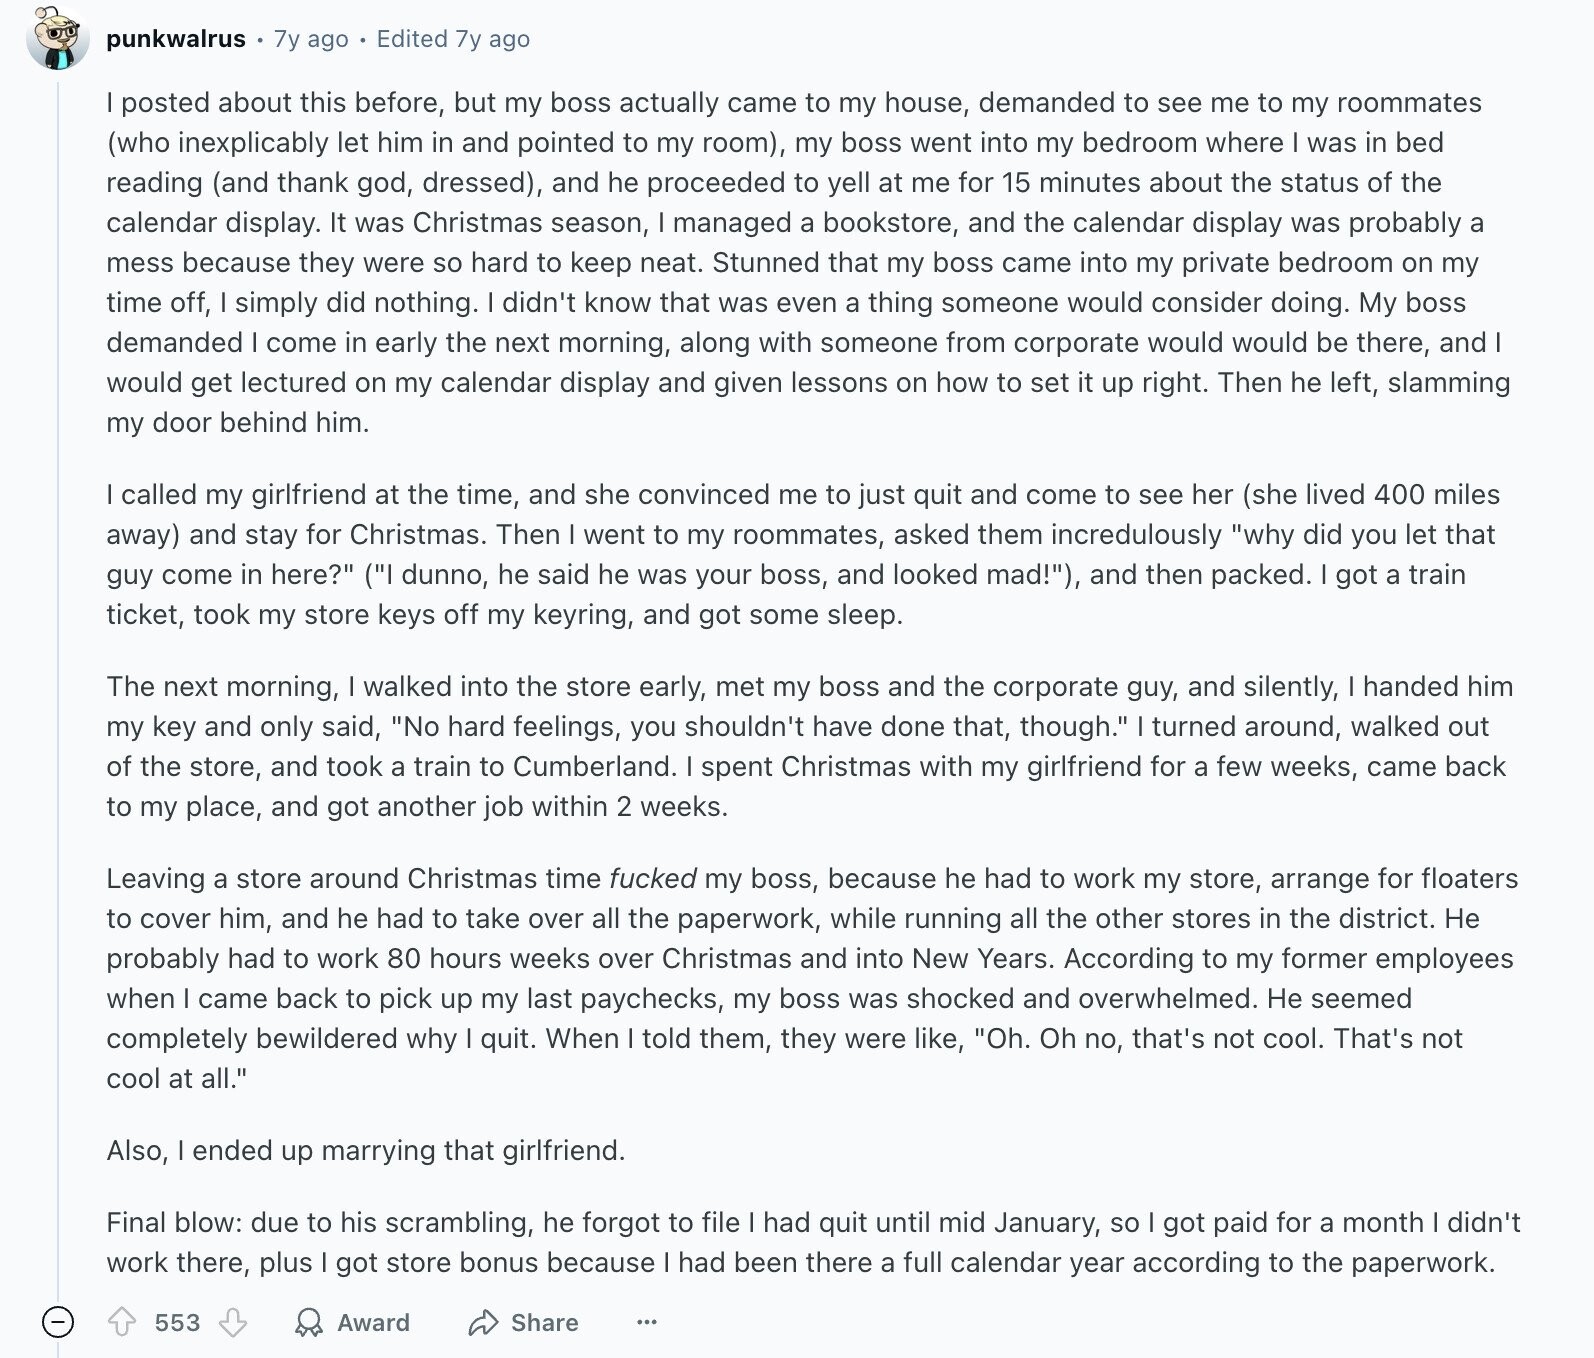The height and width of the screenshot is (1358, 1594).
Task: Click the paragraph starting 'I called my girlfriend'
Action: 803,554
